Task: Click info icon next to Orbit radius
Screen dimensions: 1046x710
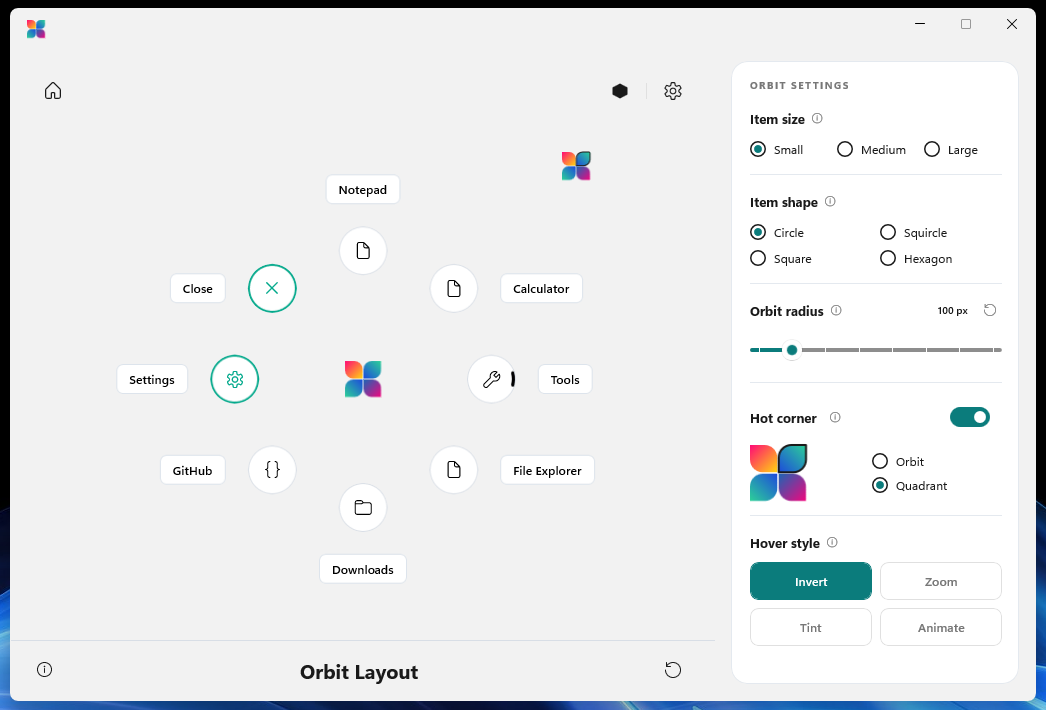Action: tap(836, 310)
